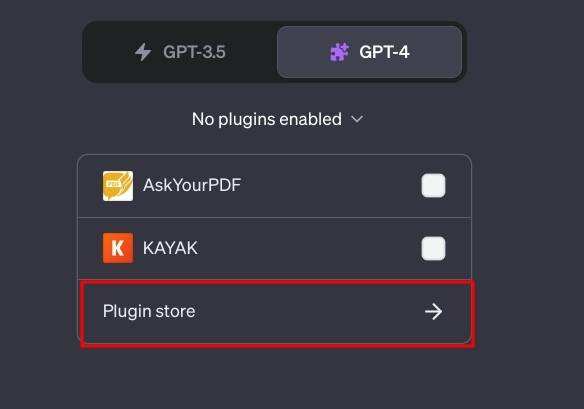
Task: Select the Plugin store text label
Action: pyautogui.click(x=149, y=311)
